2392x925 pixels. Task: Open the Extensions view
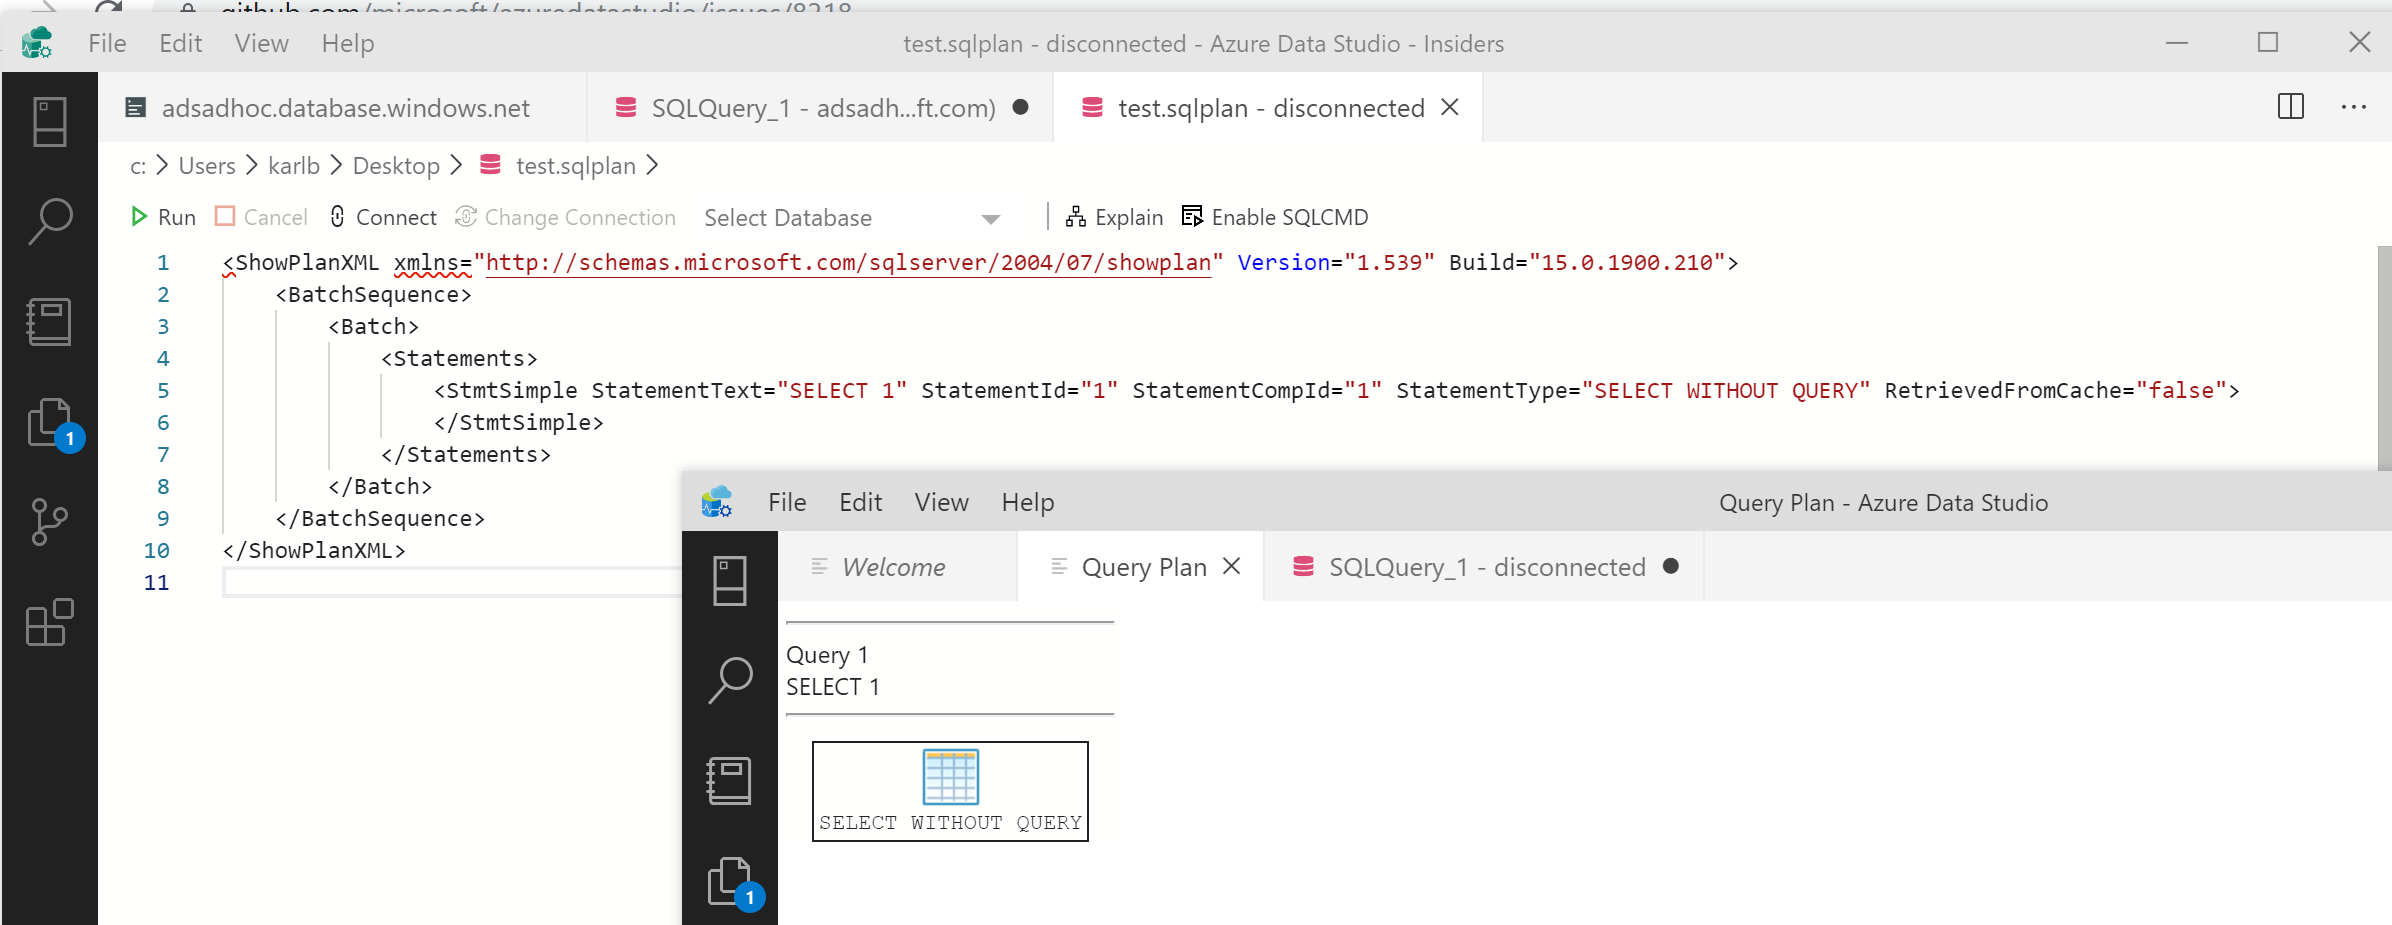pyautogui.click(x=49, y=622)
